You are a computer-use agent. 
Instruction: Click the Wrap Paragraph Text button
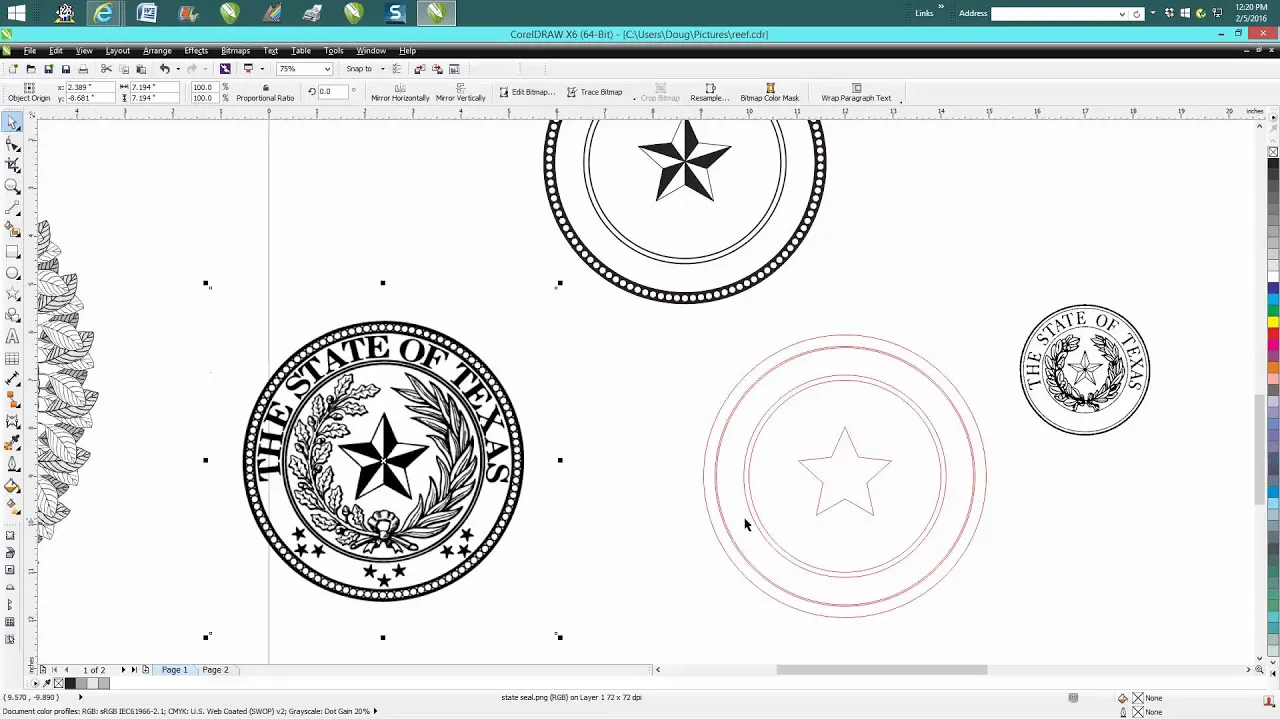coord(856,93)
